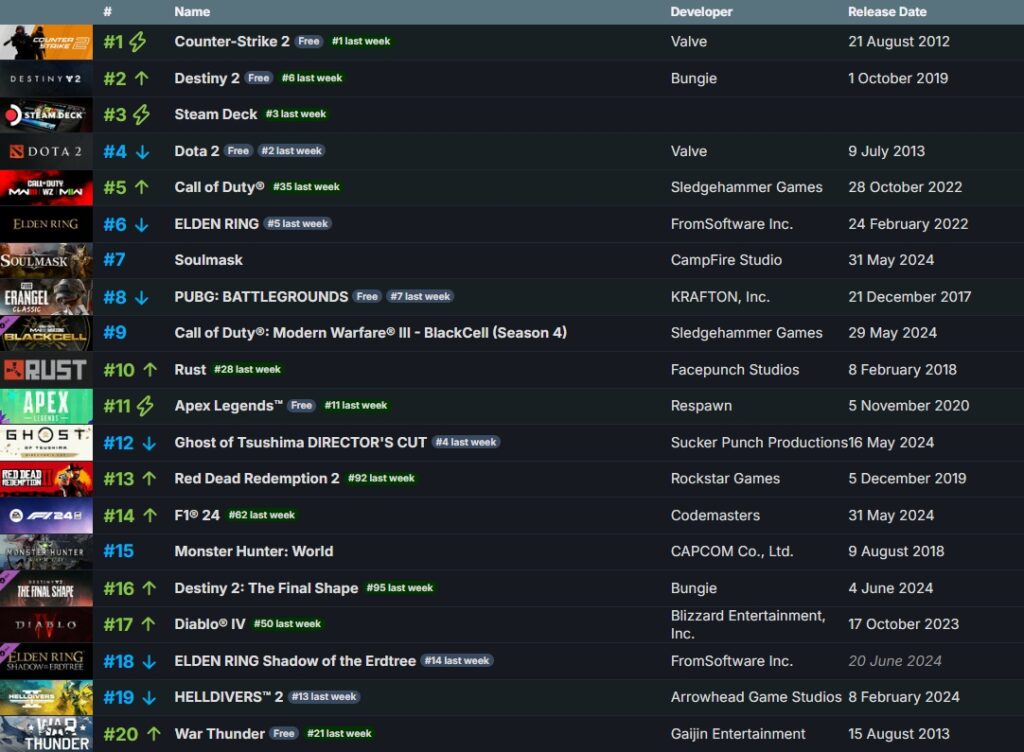The width and height of the screenshot is (1024, 752).
Task: Click the Free label next to Counter-Strike 2
Action: (x=309, y=41)
